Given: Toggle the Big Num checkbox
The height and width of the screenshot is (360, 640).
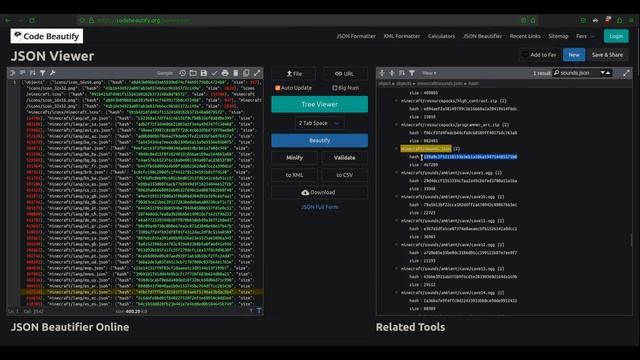Looking at the screenshot, I should tap(335, 88).
